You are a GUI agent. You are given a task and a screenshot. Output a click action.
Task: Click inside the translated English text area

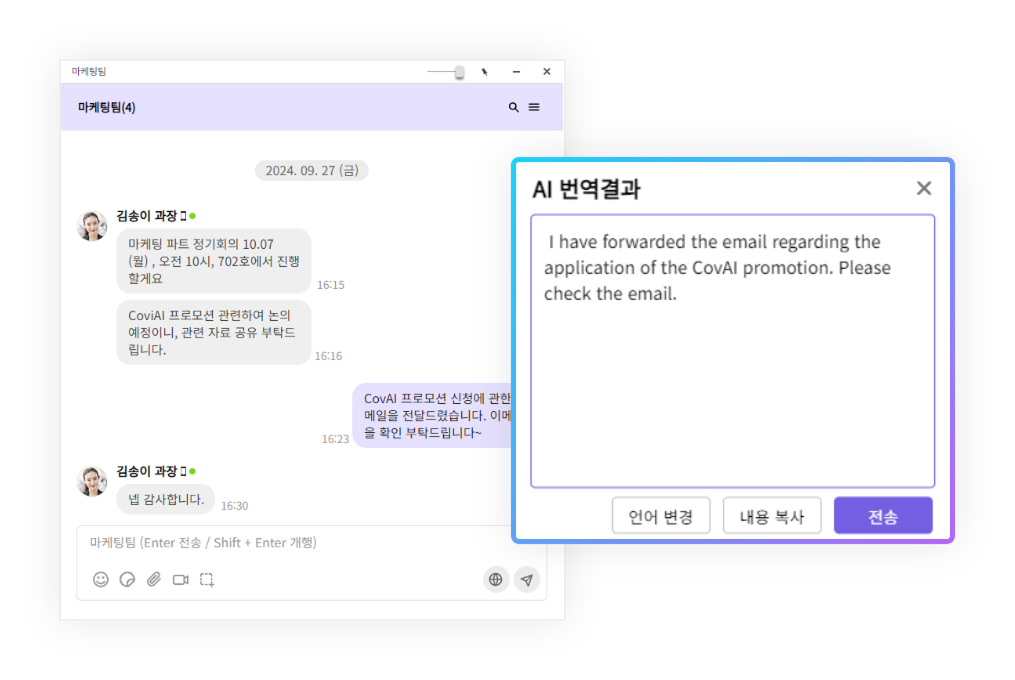click(732, 380)
